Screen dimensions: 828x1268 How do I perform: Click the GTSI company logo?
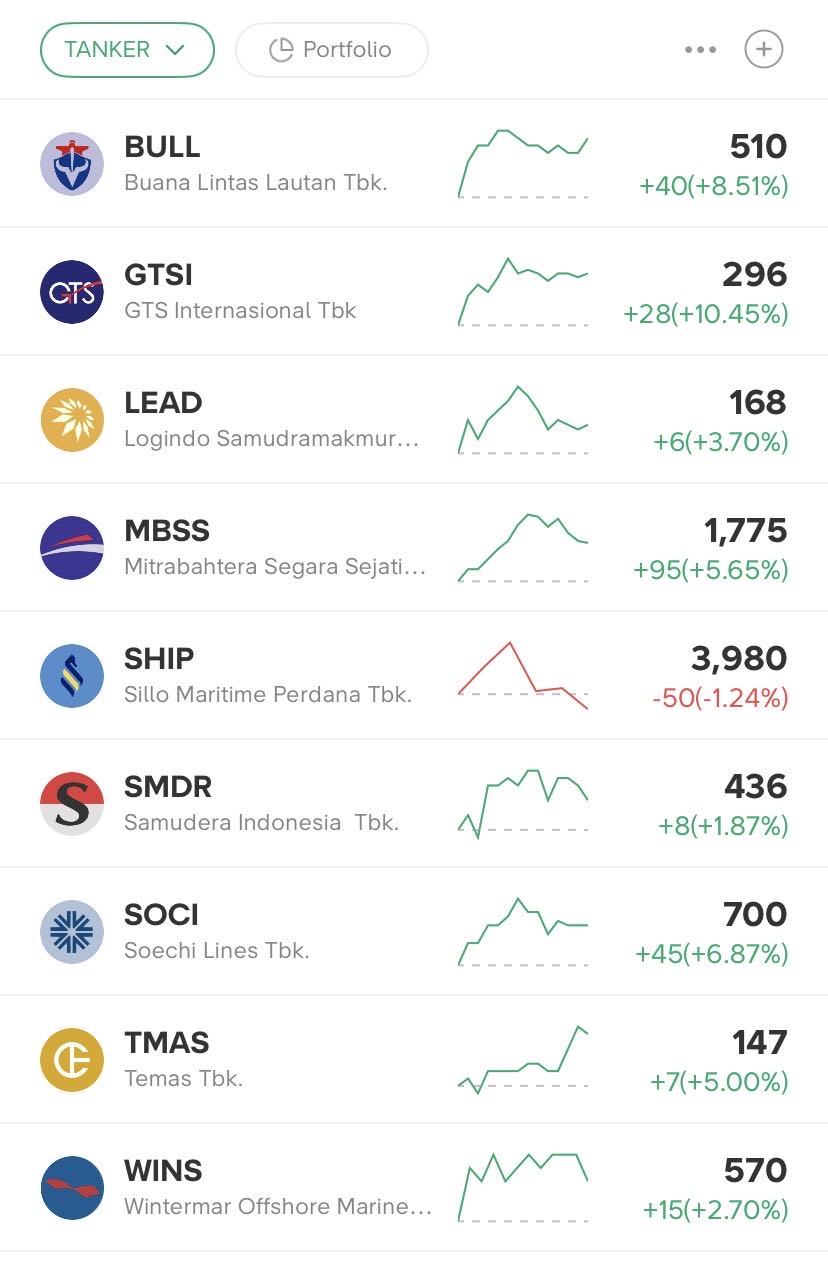pyautogui.click(x=72, y=292)
